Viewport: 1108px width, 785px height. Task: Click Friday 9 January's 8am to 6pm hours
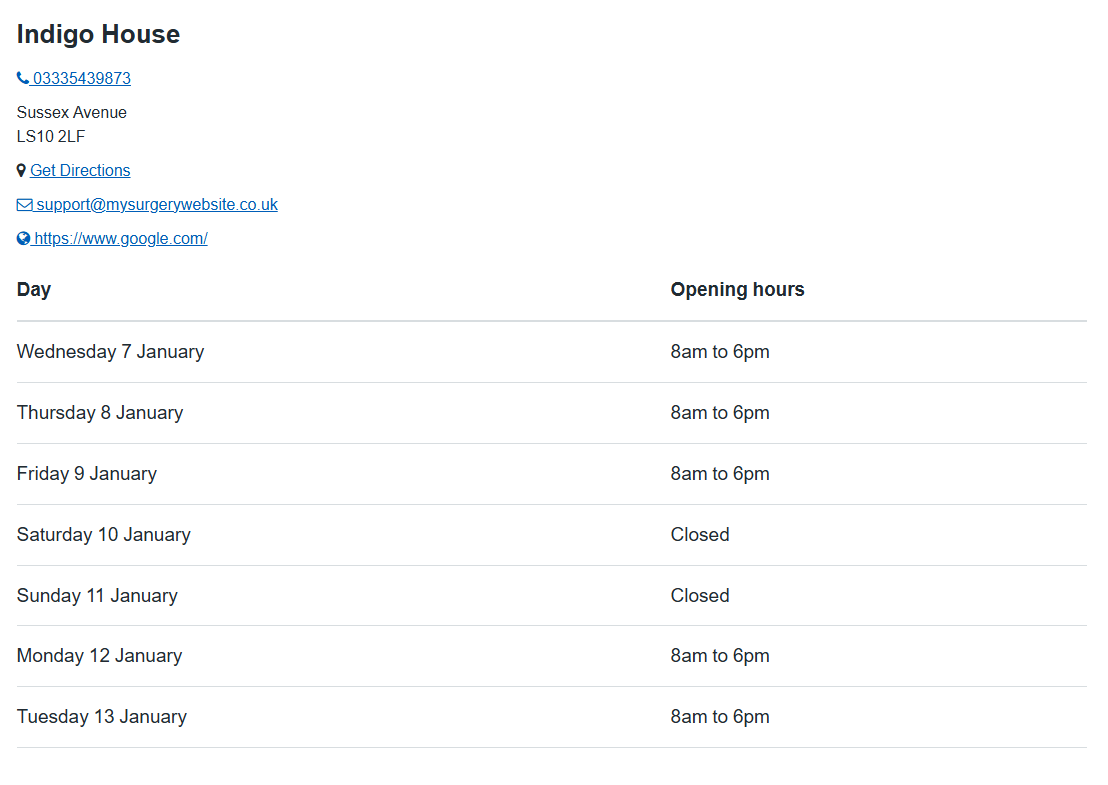[x=720, y=474]
